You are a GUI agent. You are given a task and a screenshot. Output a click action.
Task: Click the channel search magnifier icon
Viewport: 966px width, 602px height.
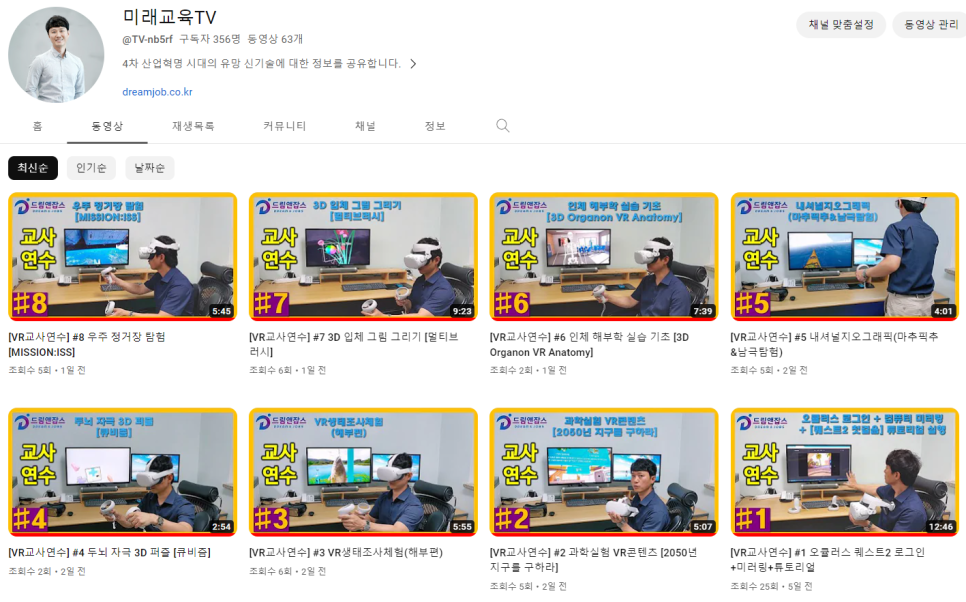click(x=503, y=126)
